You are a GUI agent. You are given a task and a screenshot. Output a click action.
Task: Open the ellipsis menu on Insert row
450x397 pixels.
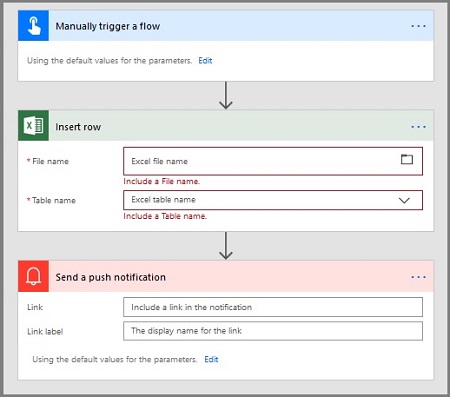pyautogui.click(x=418, y=127)
